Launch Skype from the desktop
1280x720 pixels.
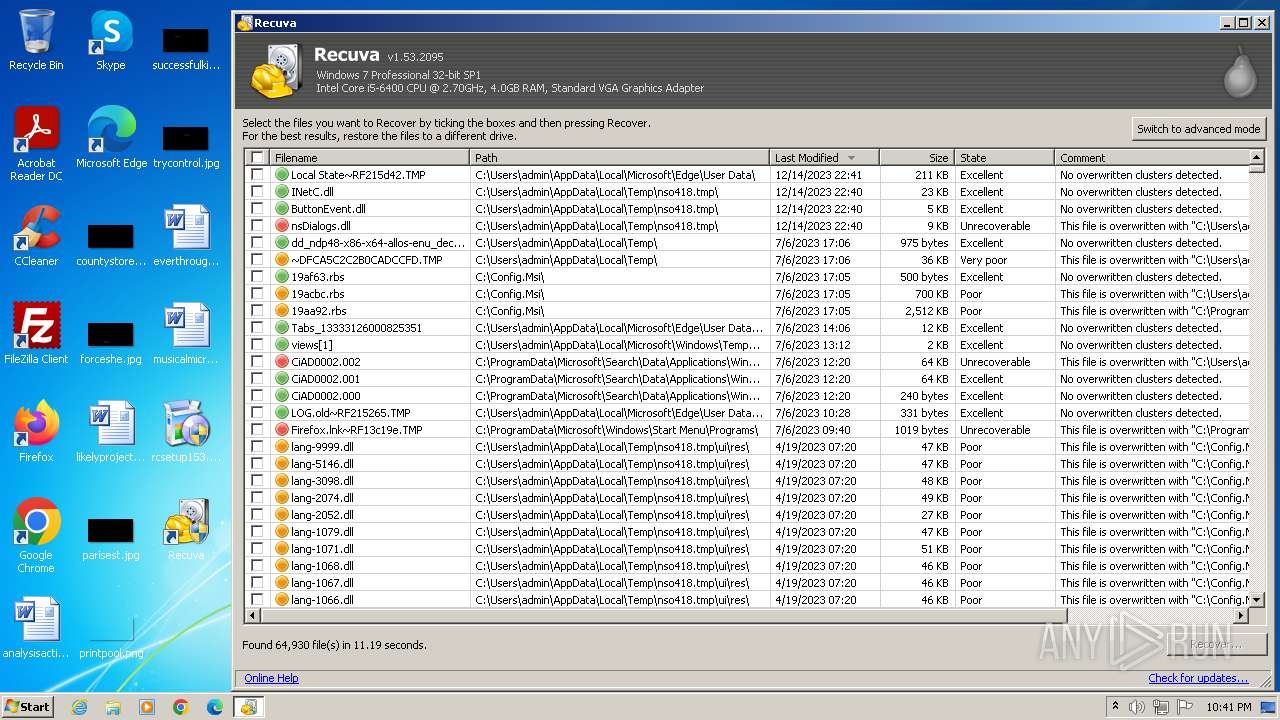coord(111,40)
